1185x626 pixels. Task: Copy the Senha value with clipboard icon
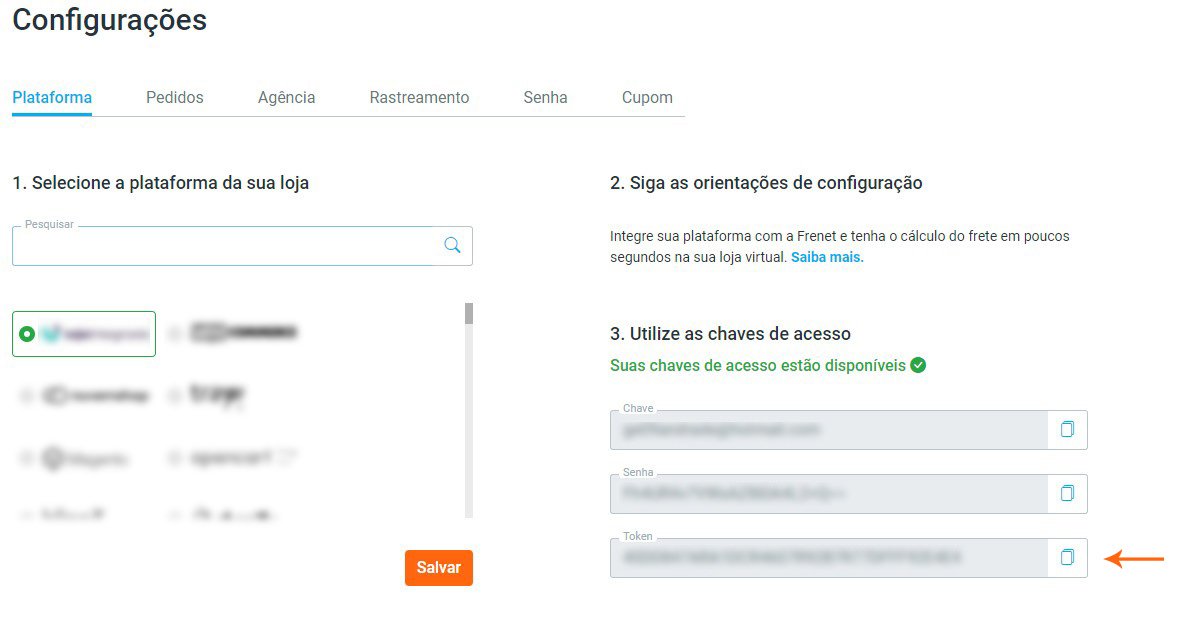pos(1067,494)
